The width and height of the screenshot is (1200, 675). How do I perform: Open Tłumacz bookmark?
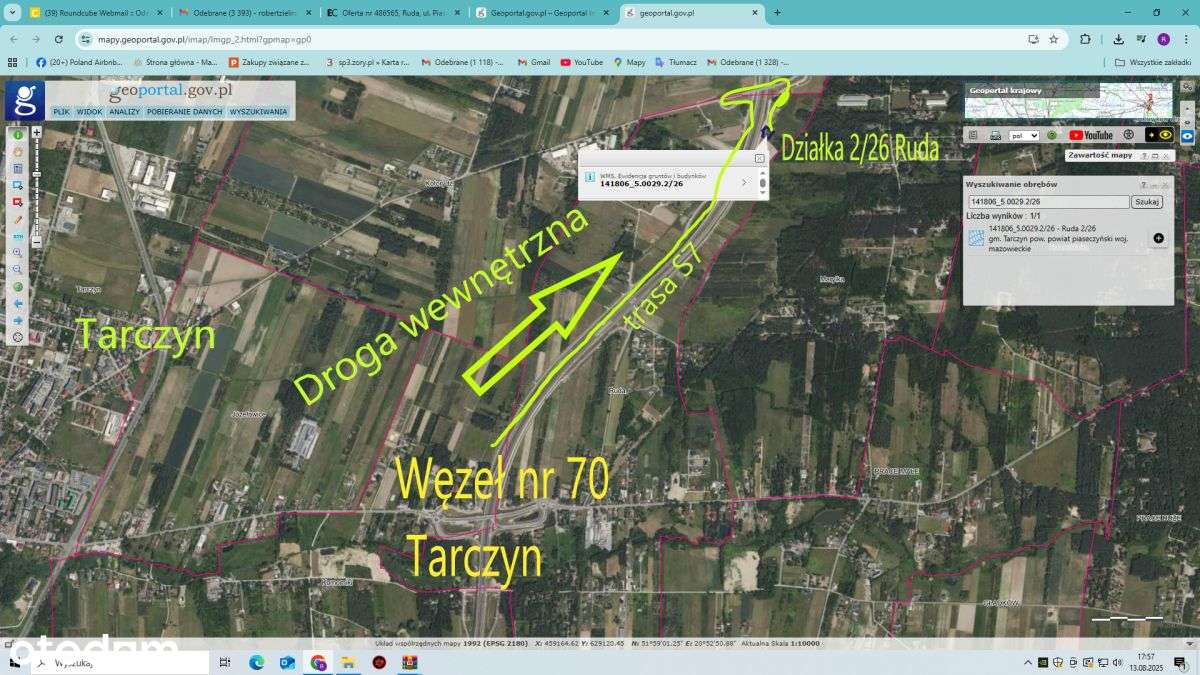point(675,62)
